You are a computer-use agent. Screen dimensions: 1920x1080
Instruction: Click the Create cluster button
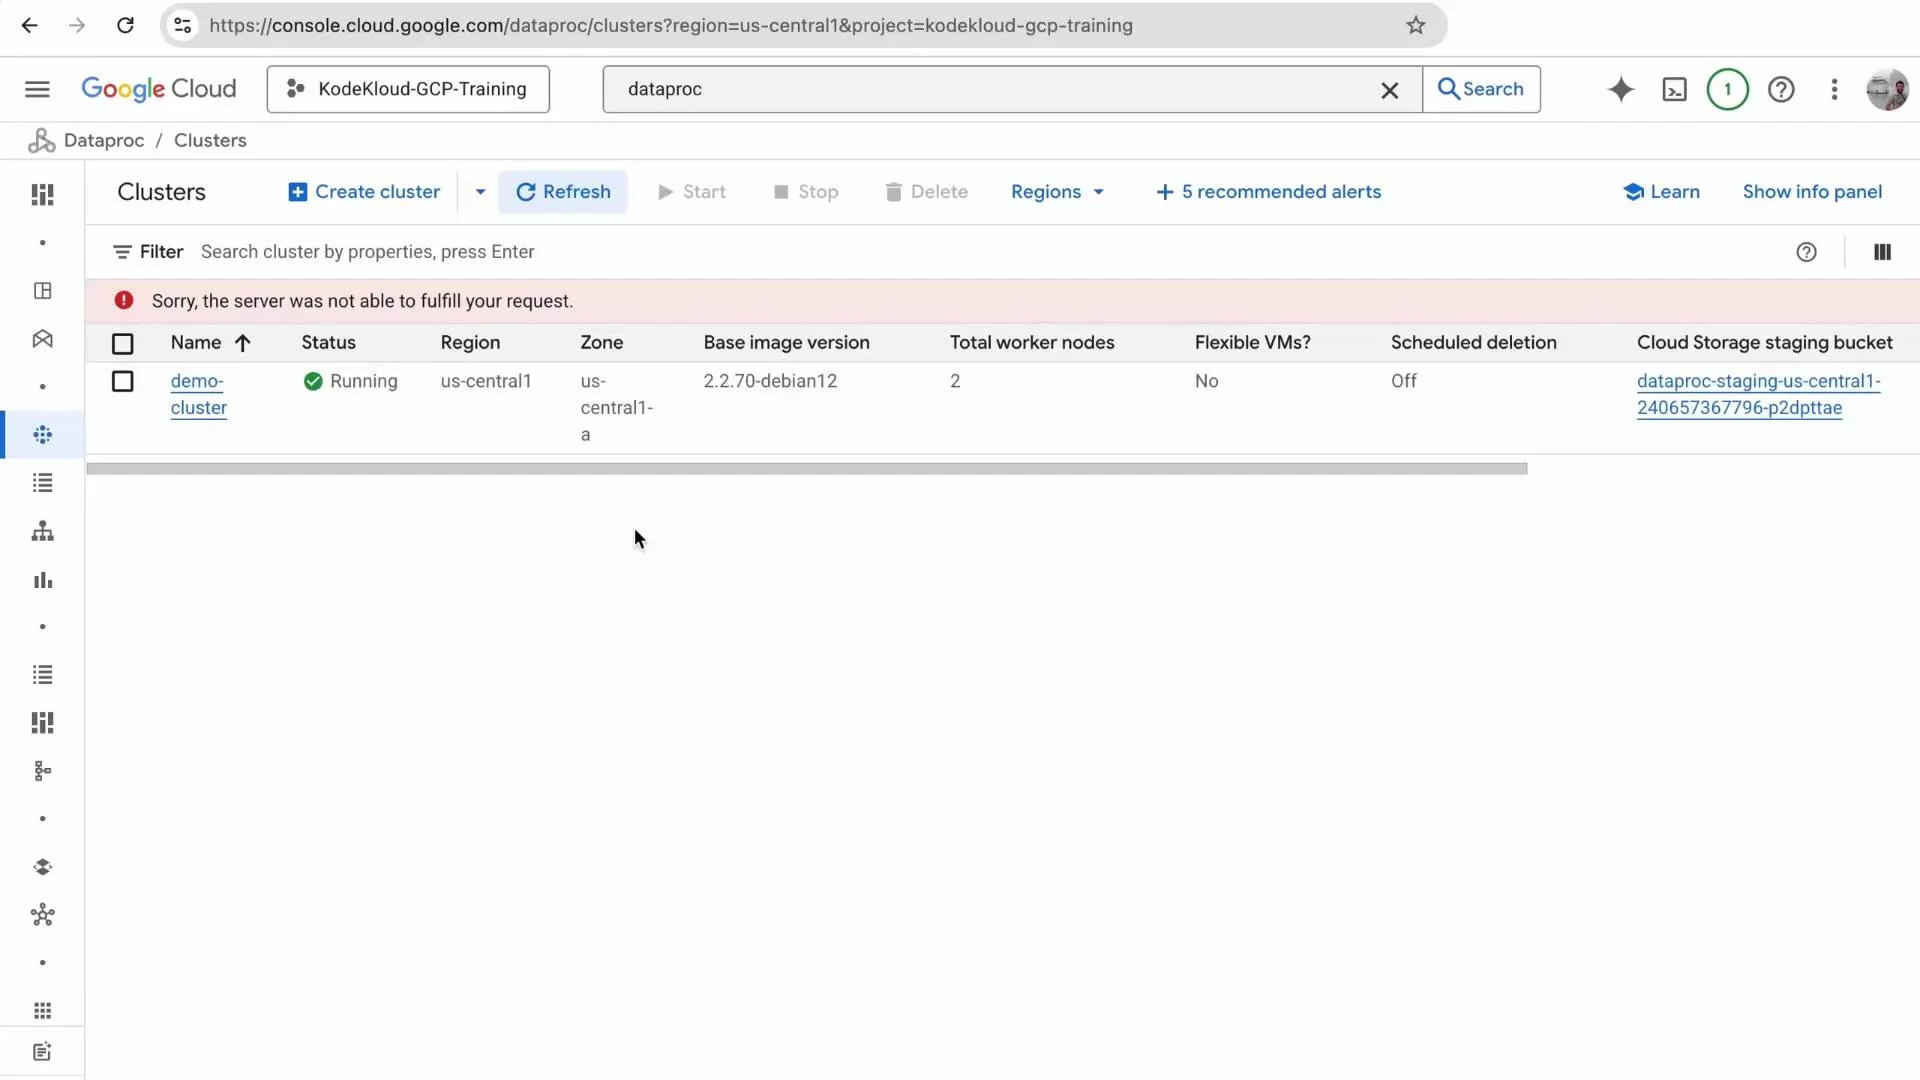pyautogui.click(x=364, y=192)
